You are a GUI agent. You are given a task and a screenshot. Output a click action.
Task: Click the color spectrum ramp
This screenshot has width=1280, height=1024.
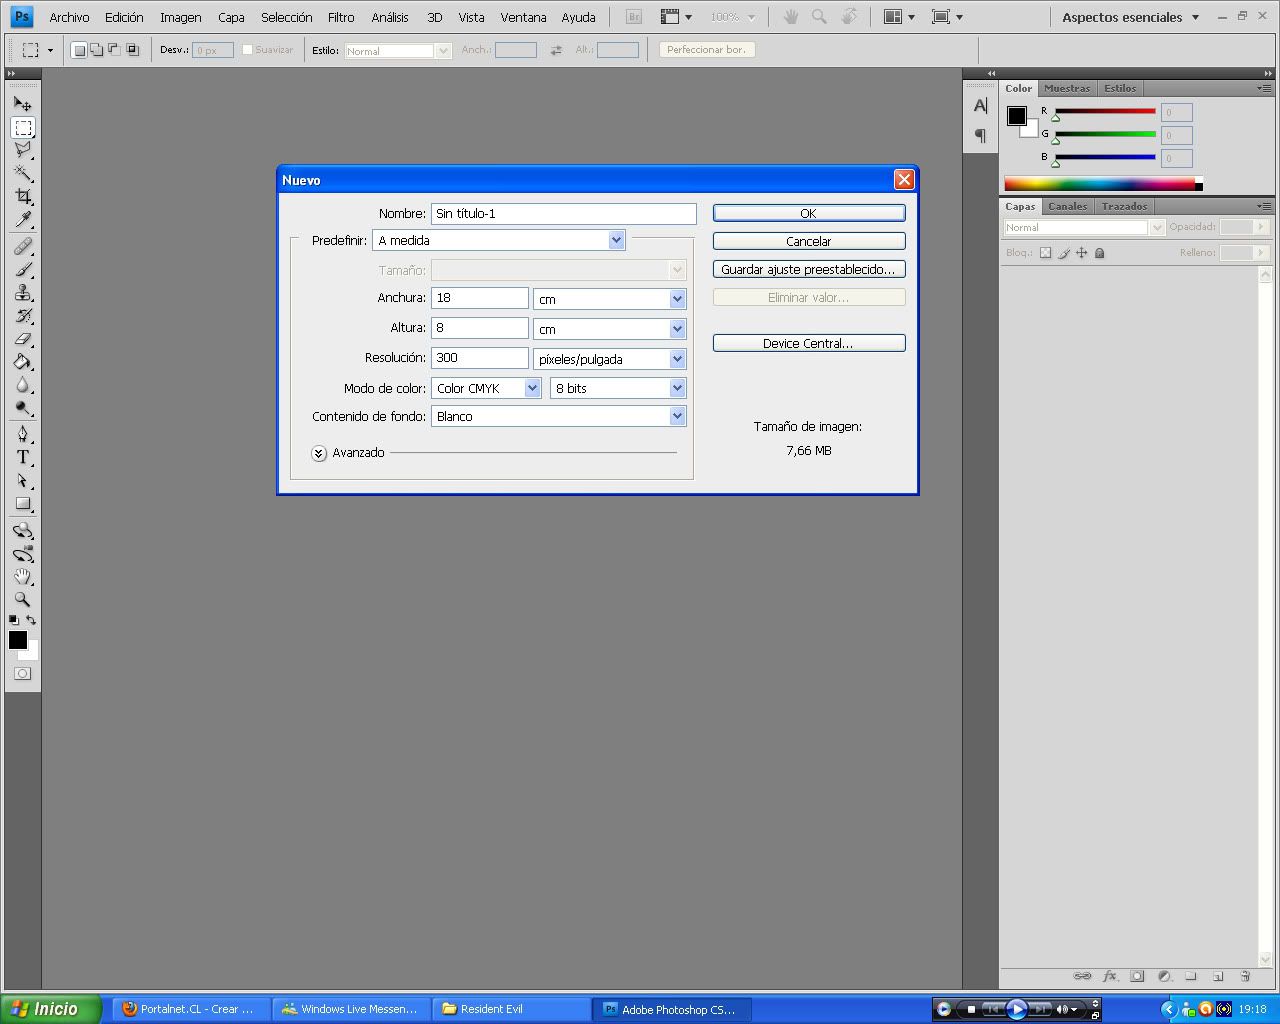[1100, 184]
